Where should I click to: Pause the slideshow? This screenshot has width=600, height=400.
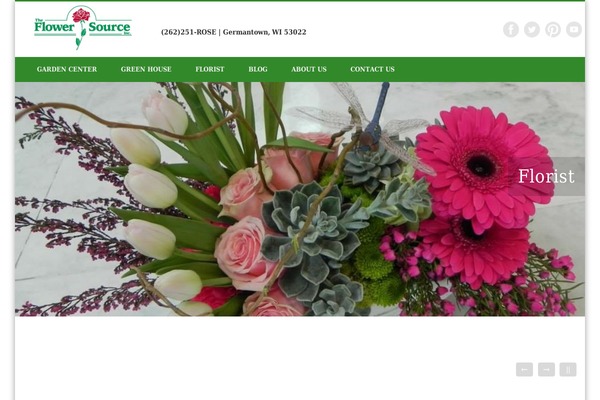click(x=568, y=369)
